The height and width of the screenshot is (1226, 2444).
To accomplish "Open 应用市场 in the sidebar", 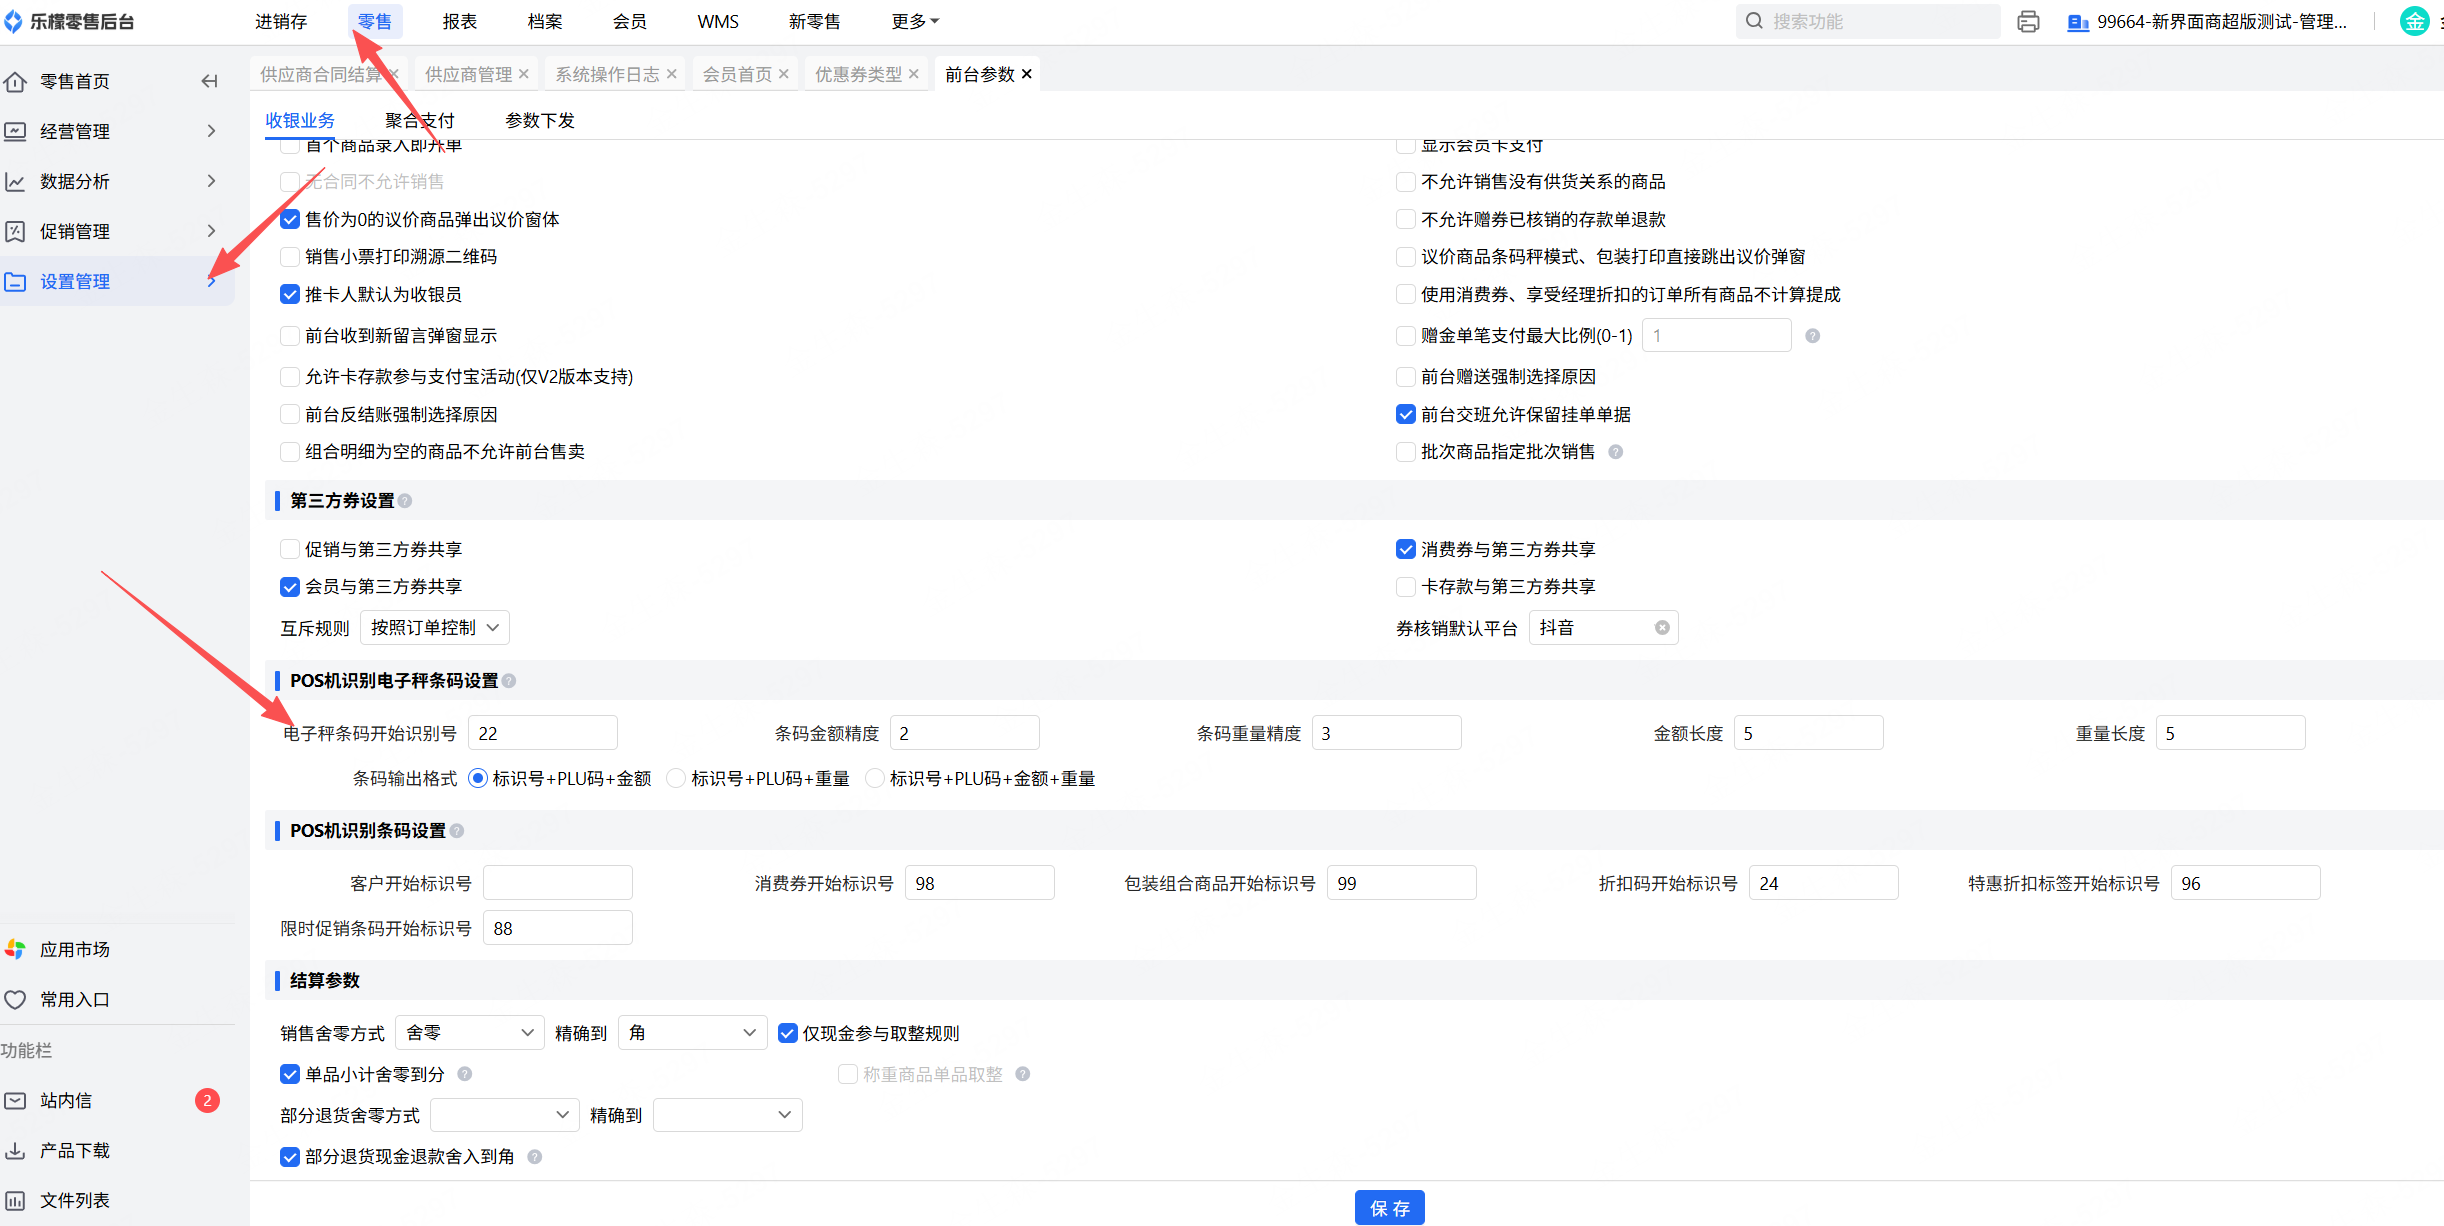I will coord(74,949).
